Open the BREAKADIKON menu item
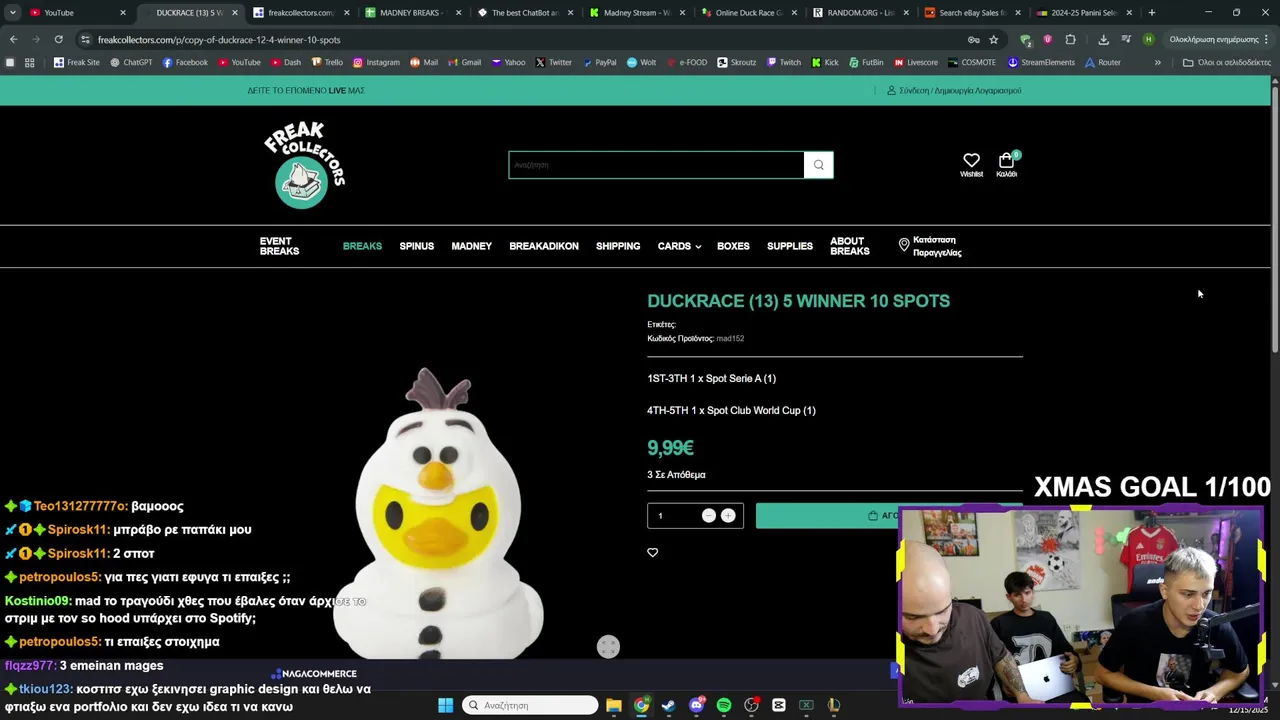1280x720 pixels. [x=543, y=246]
